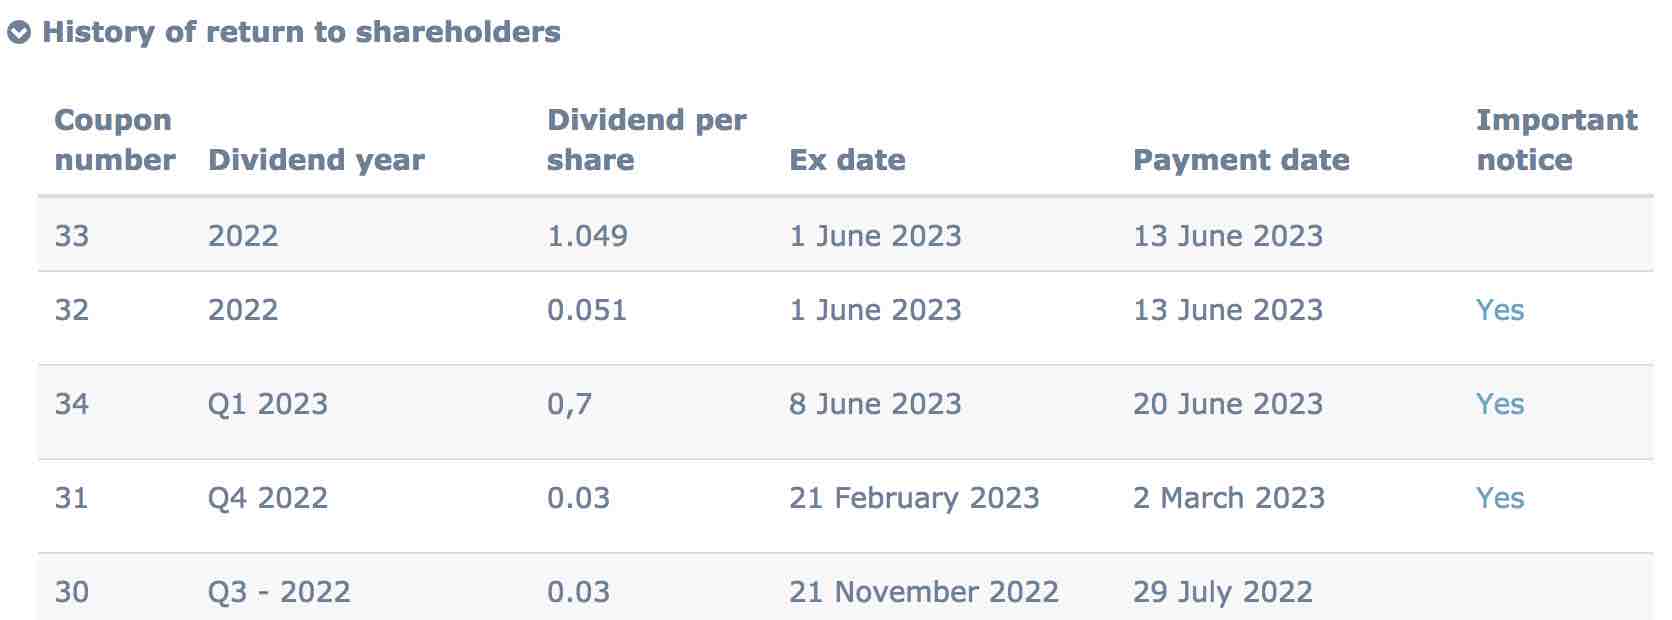Click the 29 July 2022 payment date
The width and height of the screenshot is (1672, 620).
[1222, 592]
